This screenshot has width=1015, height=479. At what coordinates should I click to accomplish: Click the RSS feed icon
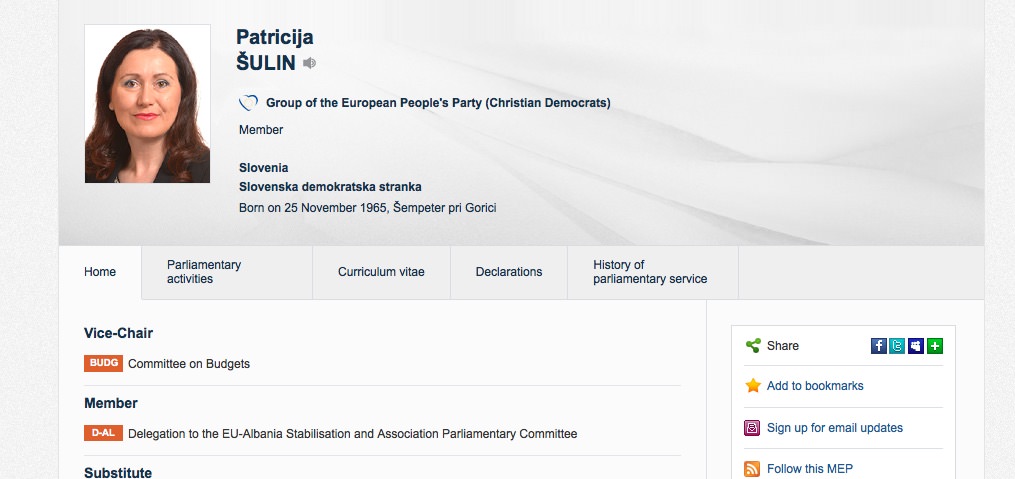753,469
